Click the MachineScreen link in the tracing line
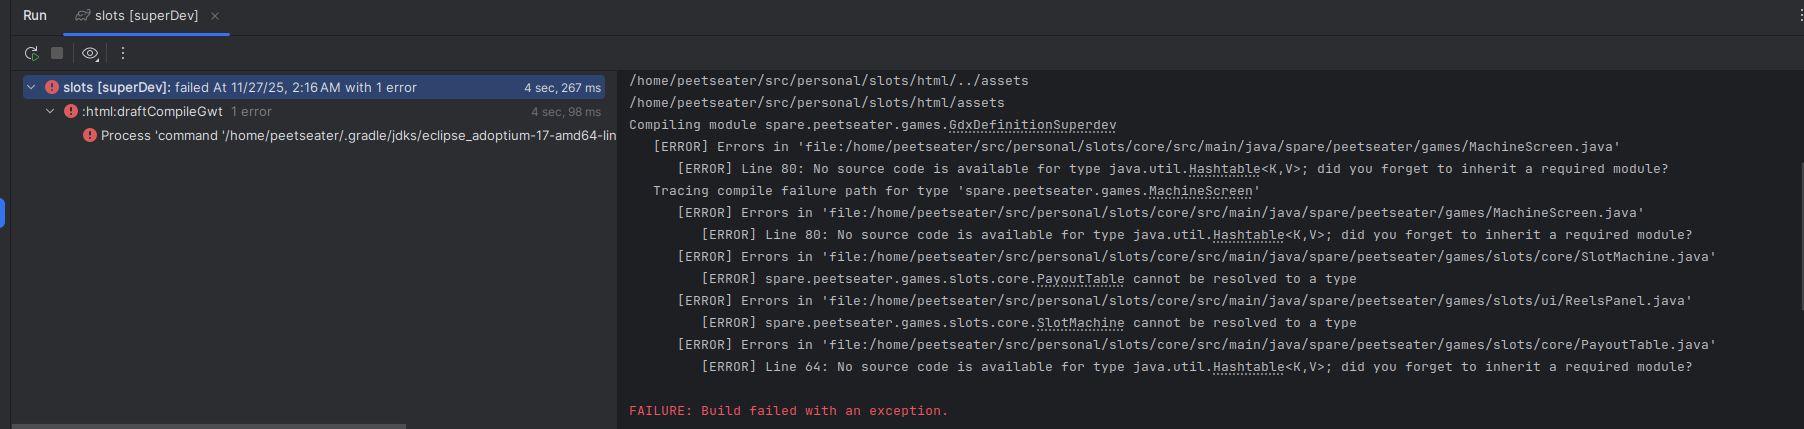The image size is (1804, 429). click(x=1200, y=191)
